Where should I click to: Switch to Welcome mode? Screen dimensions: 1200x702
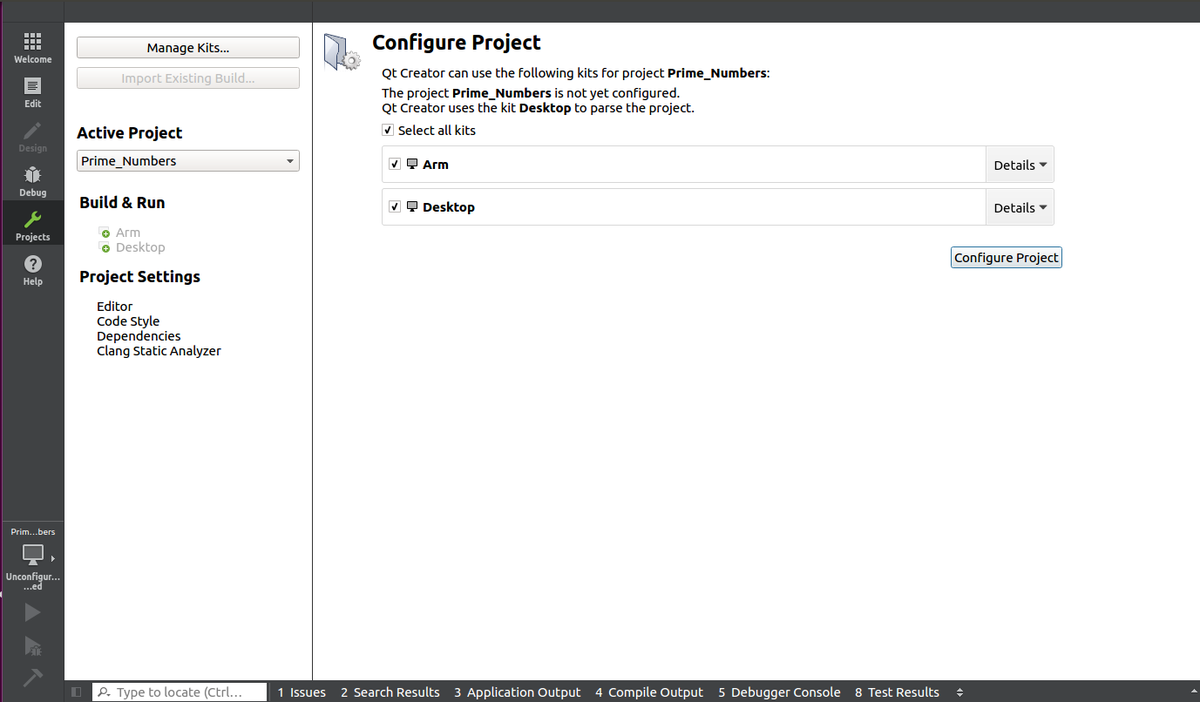32,47
